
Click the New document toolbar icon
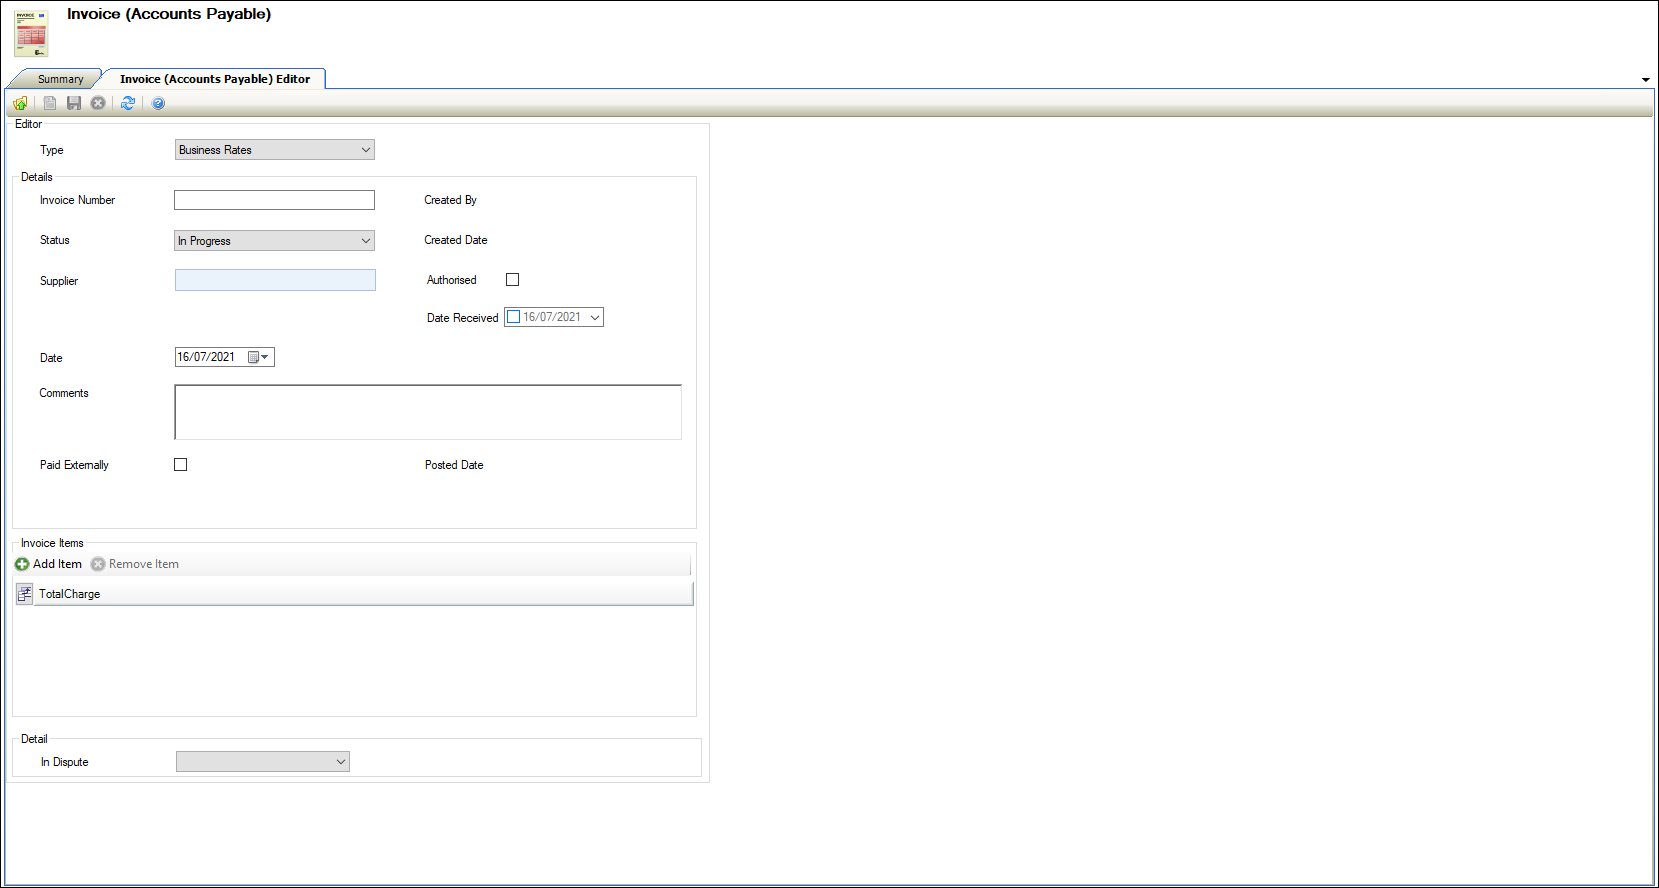pyautogui.click(x=50, y=103)
